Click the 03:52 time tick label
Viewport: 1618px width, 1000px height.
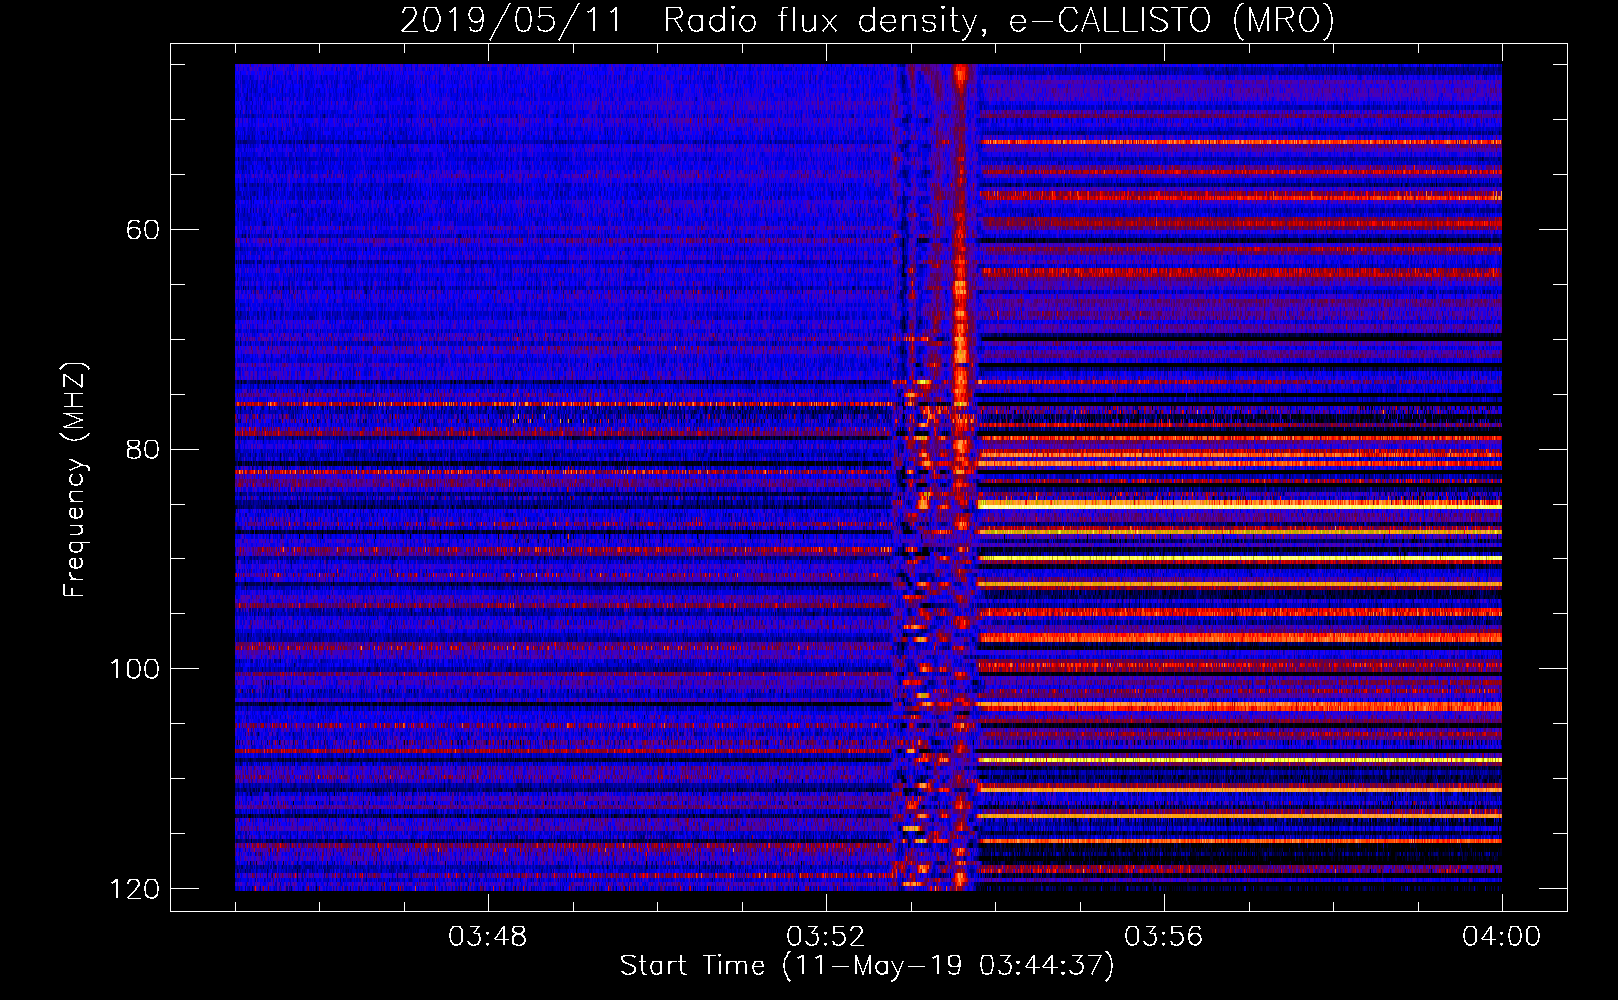tap(825, 937)
